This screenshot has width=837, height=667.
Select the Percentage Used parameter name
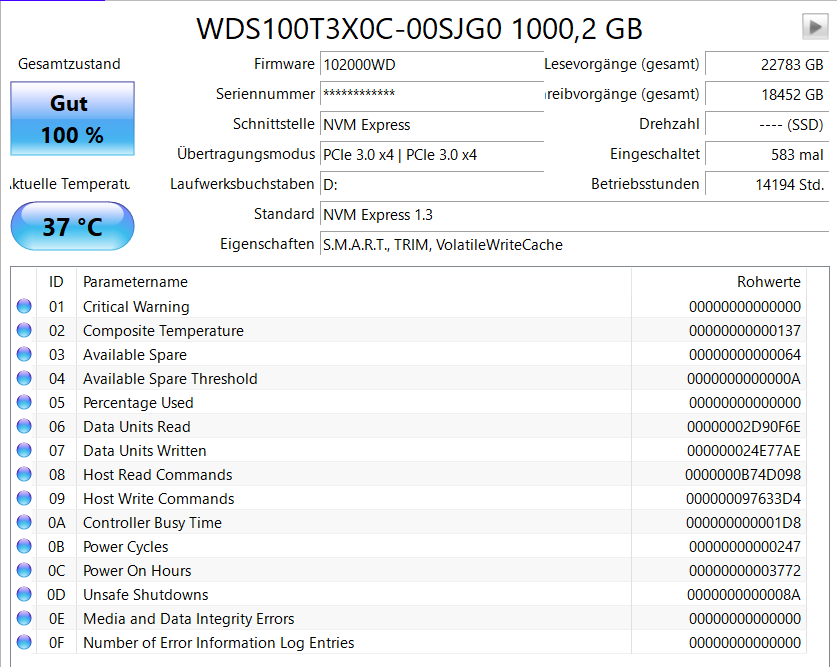coord(138,403)
